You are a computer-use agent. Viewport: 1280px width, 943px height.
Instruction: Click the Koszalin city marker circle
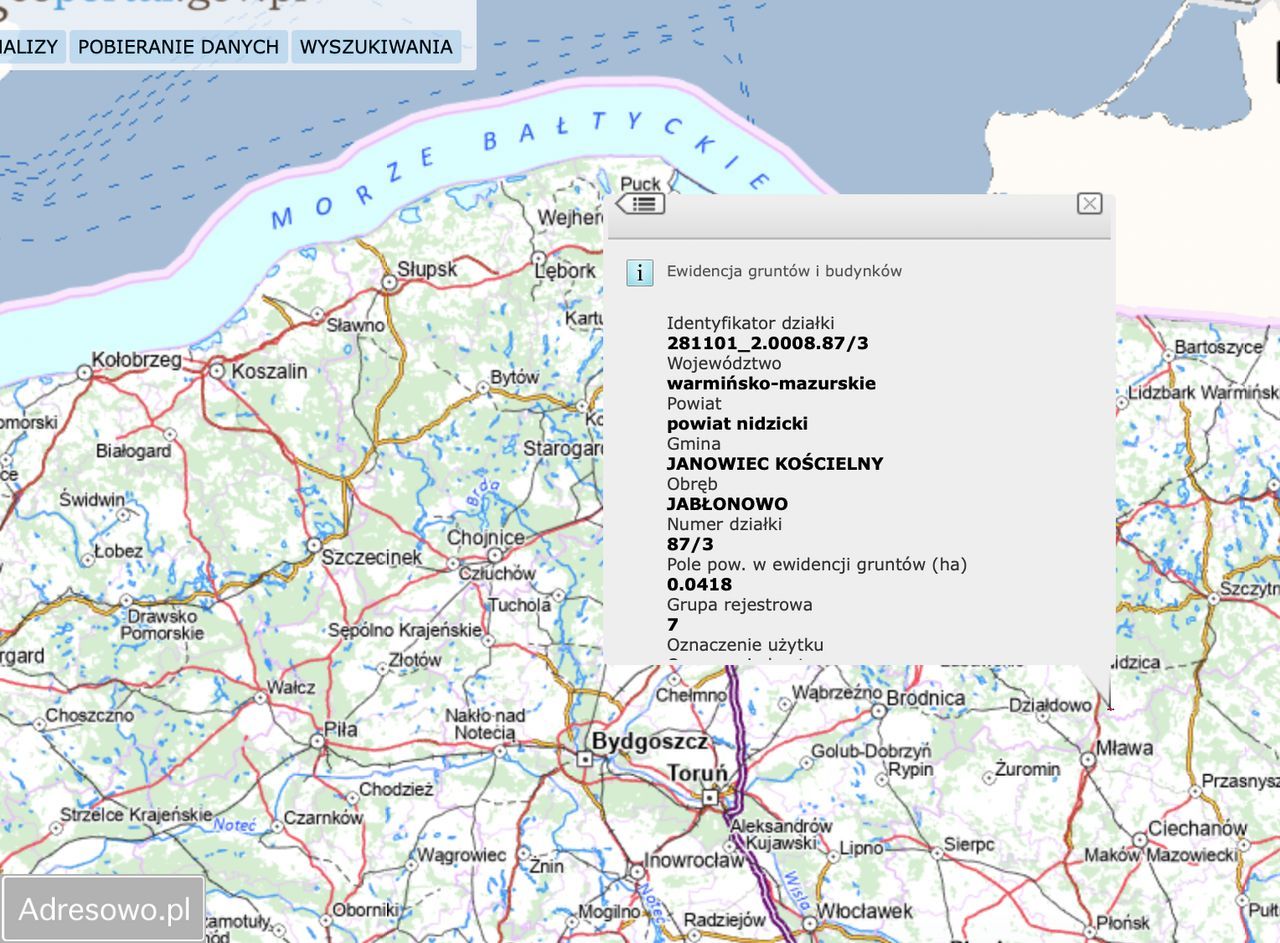217,370
